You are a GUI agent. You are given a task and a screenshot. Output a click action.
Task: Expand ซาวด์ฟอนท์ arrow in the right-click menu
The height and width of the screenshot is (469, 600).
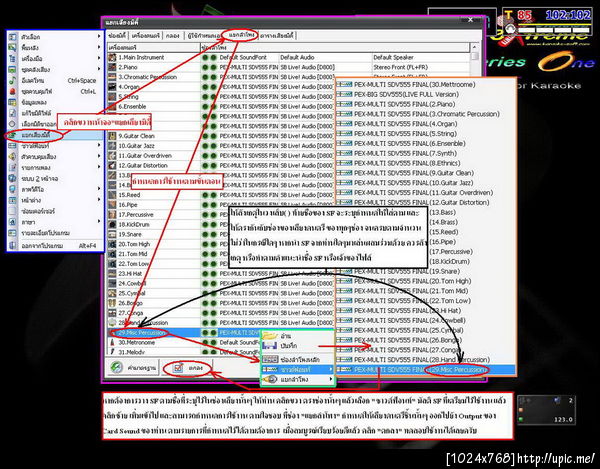(x=331, y=370)
